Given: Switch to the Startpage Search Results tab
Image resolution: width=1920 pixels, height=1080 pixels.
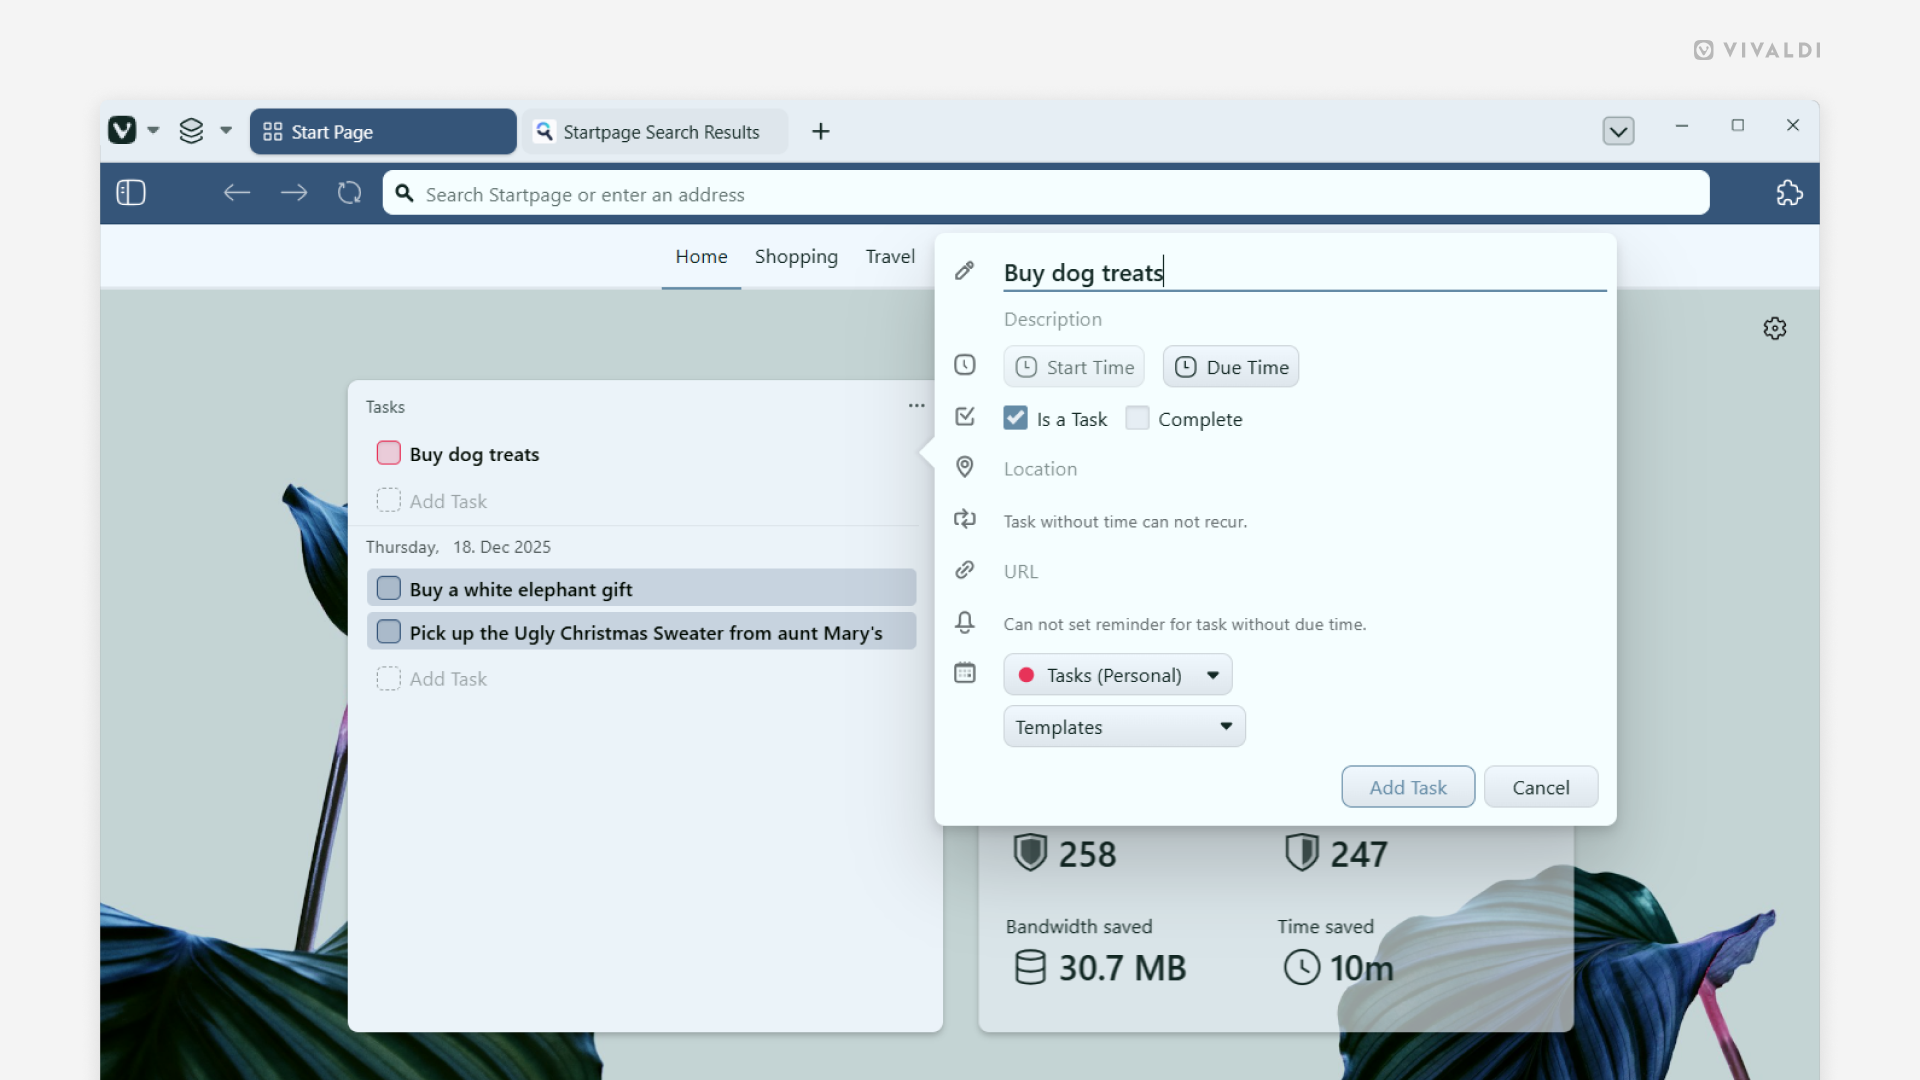Looking at the screenshot, I should pyautogui.click(x=655, y=131).
